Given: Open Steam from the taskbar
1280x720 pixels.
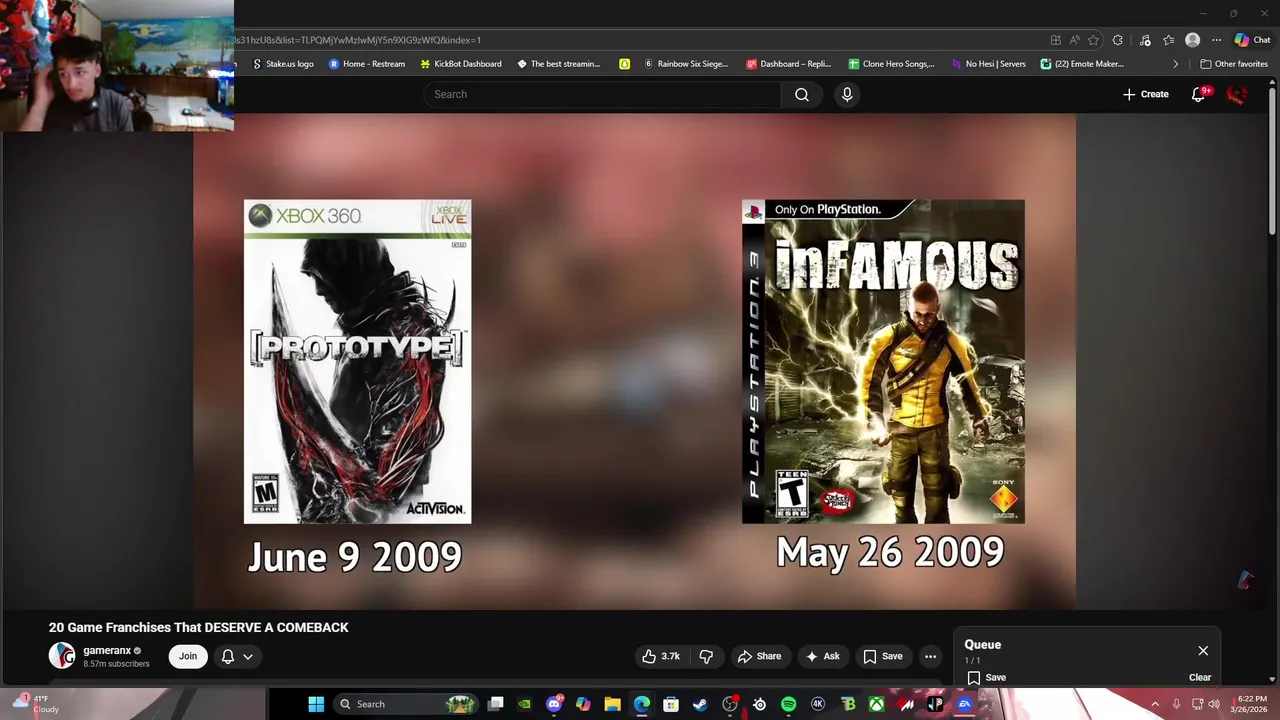Looking at the screenshot, I should [700, 704].
